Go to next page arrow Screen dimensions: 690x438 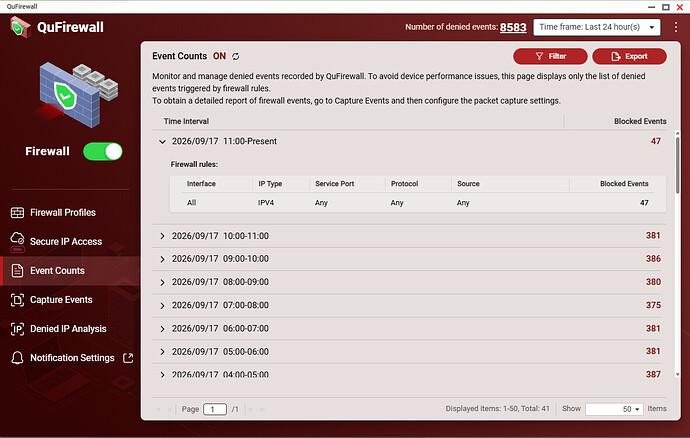(251, 409)
